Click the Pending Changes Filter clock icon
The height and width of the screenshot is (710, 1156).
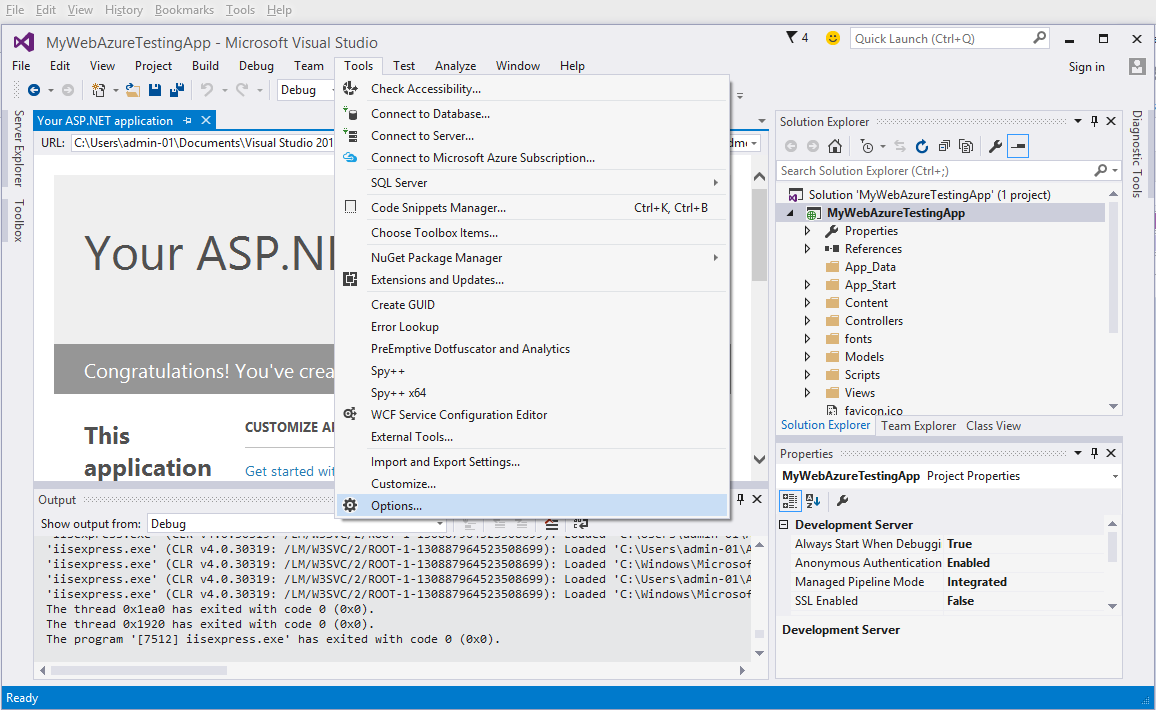tap(867, 146)
